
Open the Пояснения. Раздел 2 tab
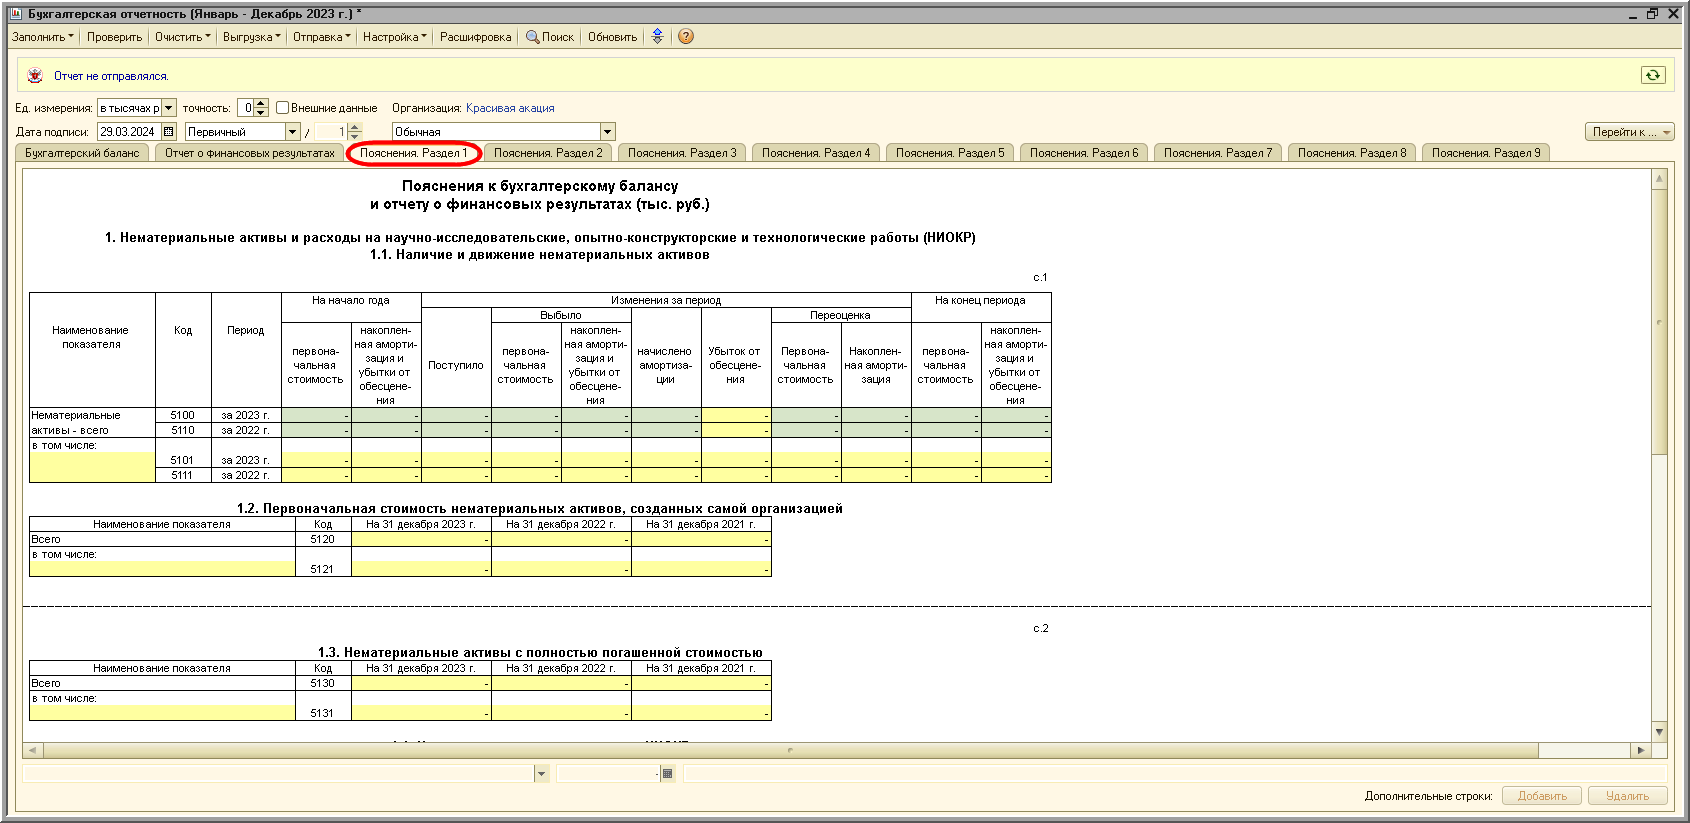click(x=548, y=153)
